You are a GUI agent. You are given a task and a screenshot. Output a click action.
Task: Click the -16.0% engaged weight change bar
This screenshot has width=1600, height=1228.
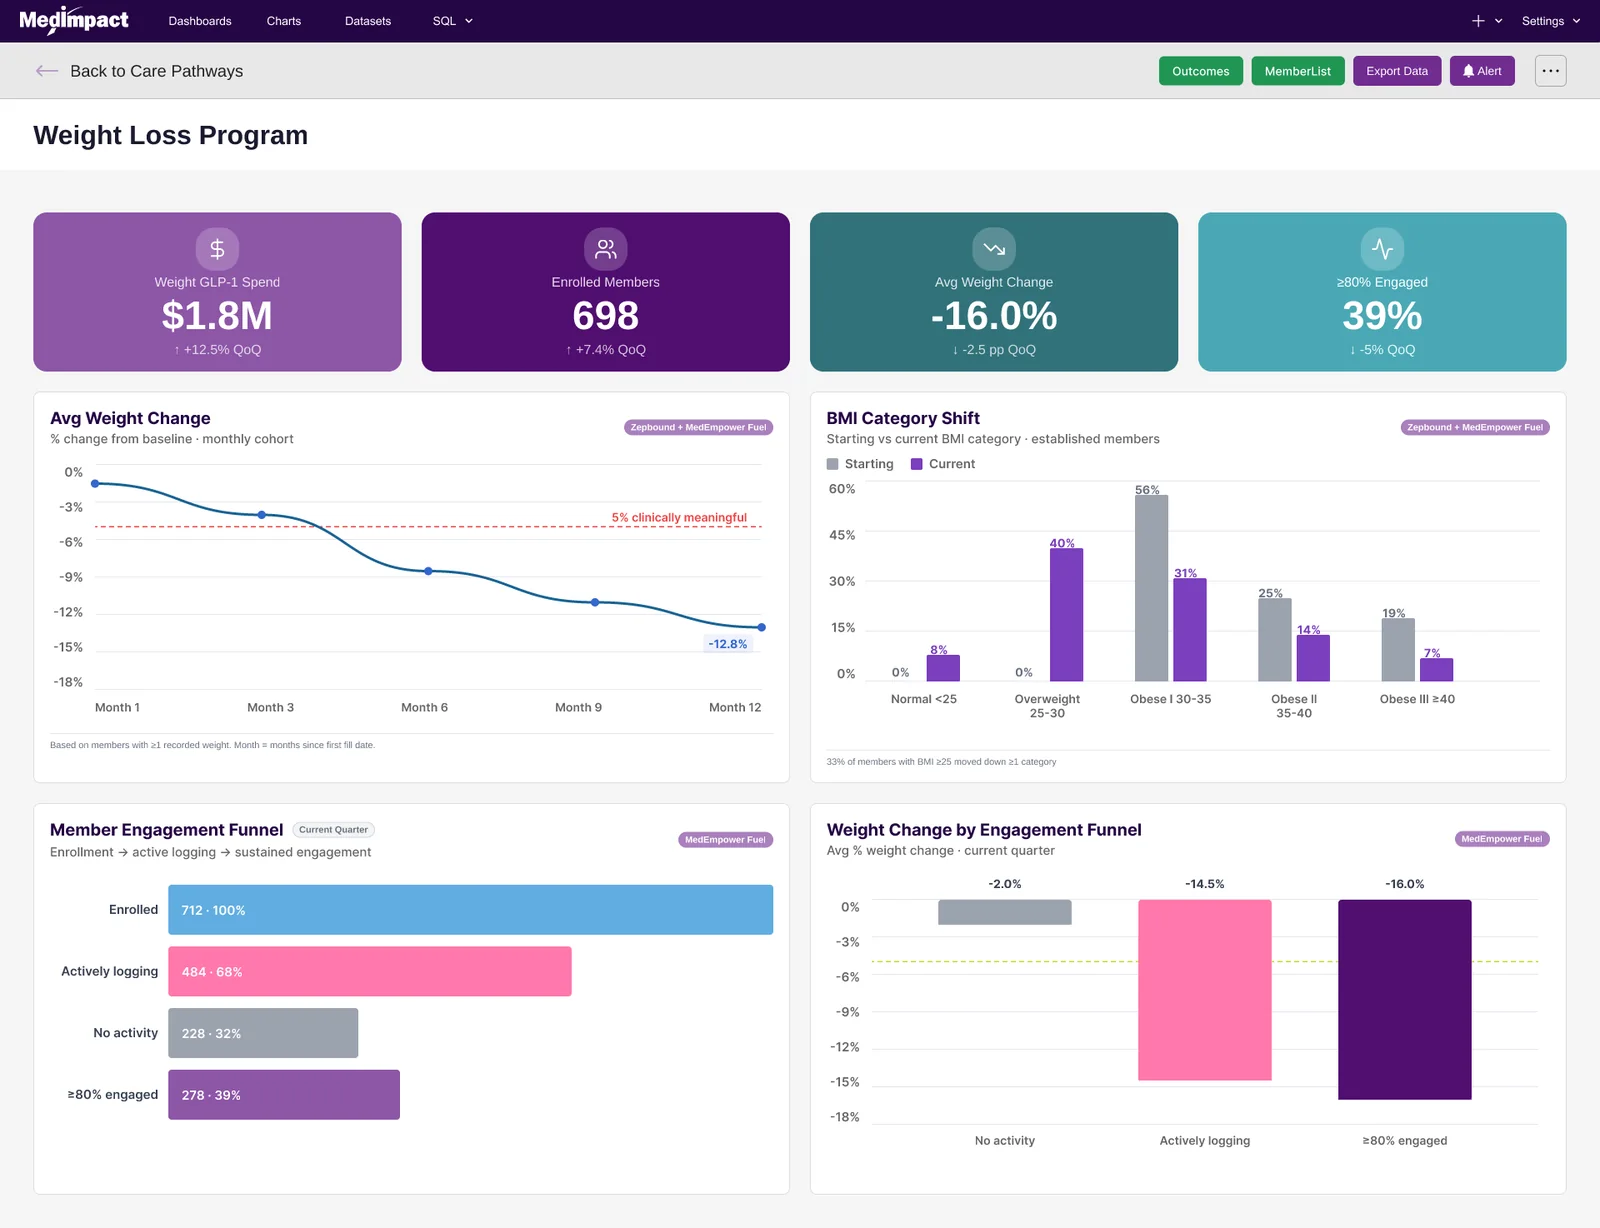click(1405, 1000)
